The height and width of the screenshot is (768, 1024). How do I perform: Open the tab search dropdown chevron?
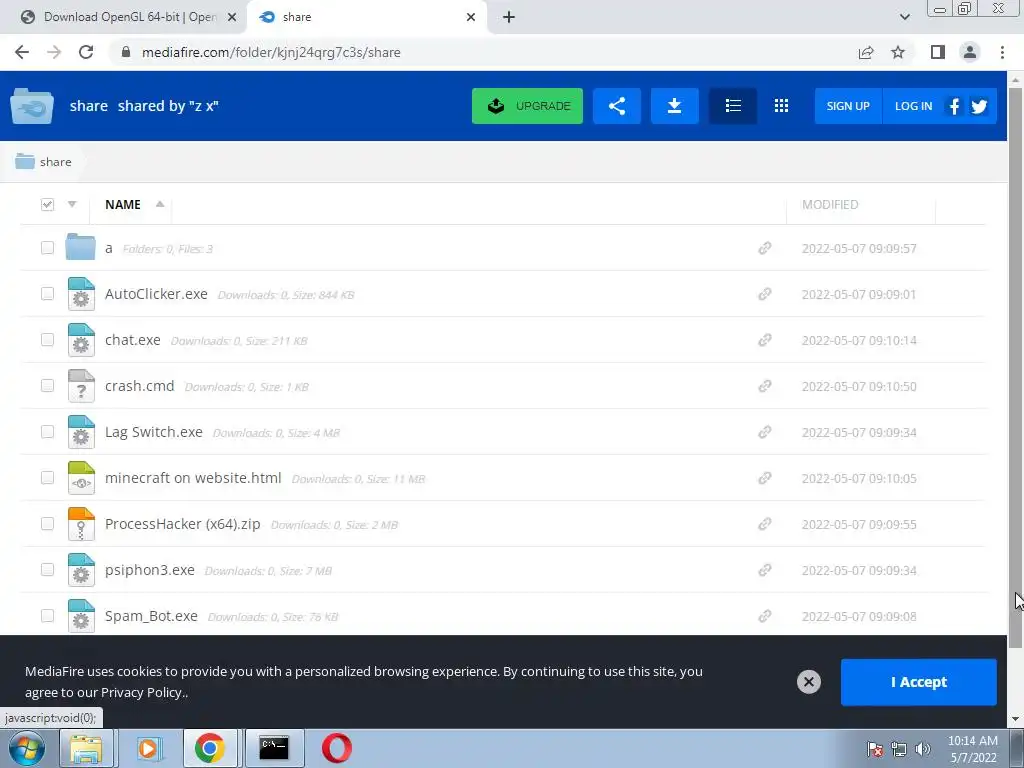click(x=904, y=17)
